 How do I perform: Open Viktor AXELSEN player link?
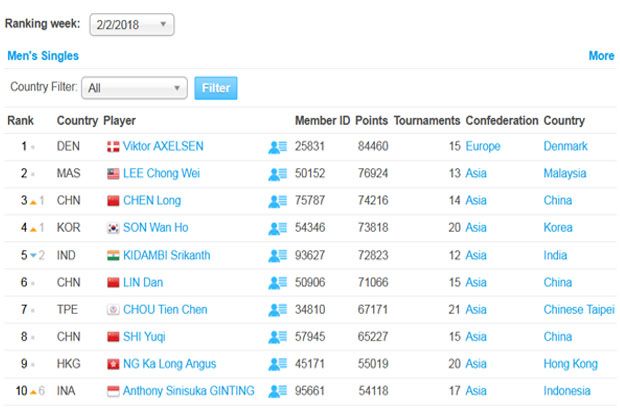click(x=163, y=146)
